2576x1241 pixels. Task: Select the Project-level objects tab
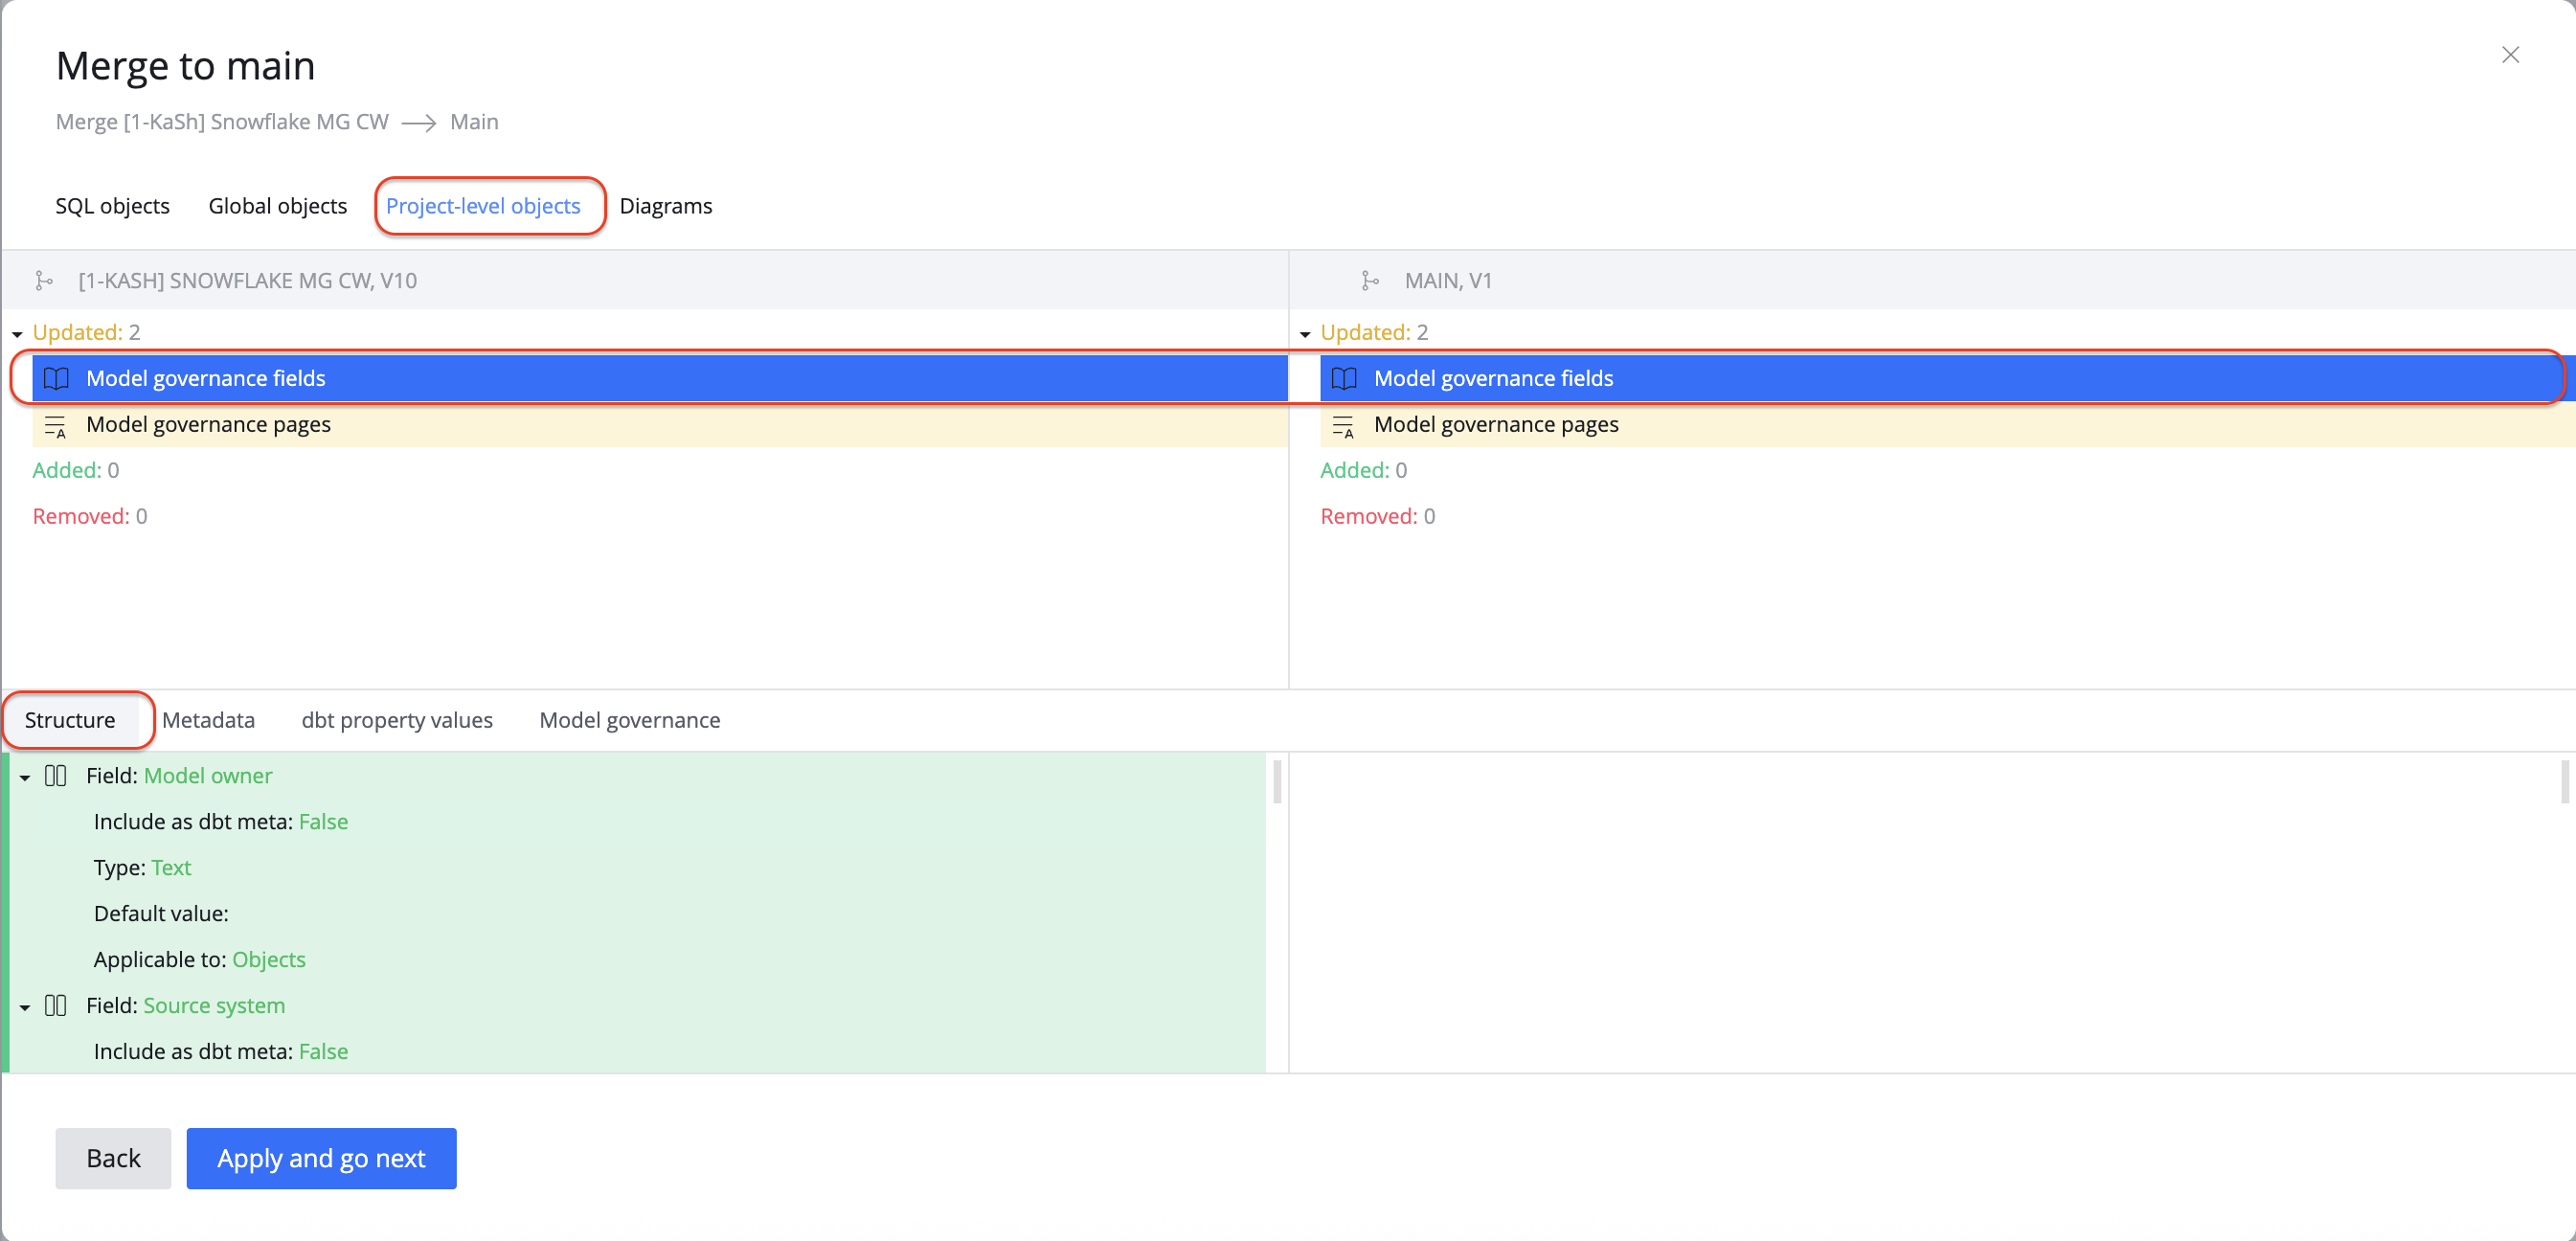tap(483, 206)
